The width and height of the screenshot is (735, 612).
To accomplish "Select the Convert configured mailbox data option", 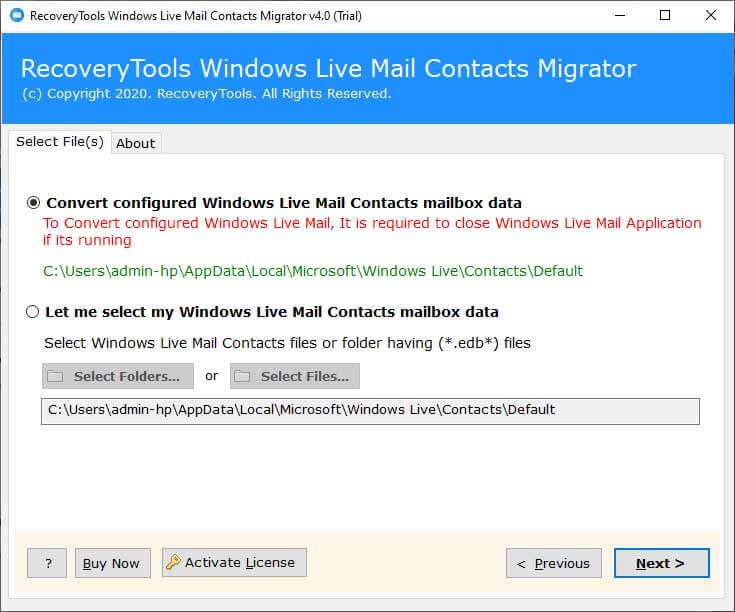I will click(x=33, y=202).
